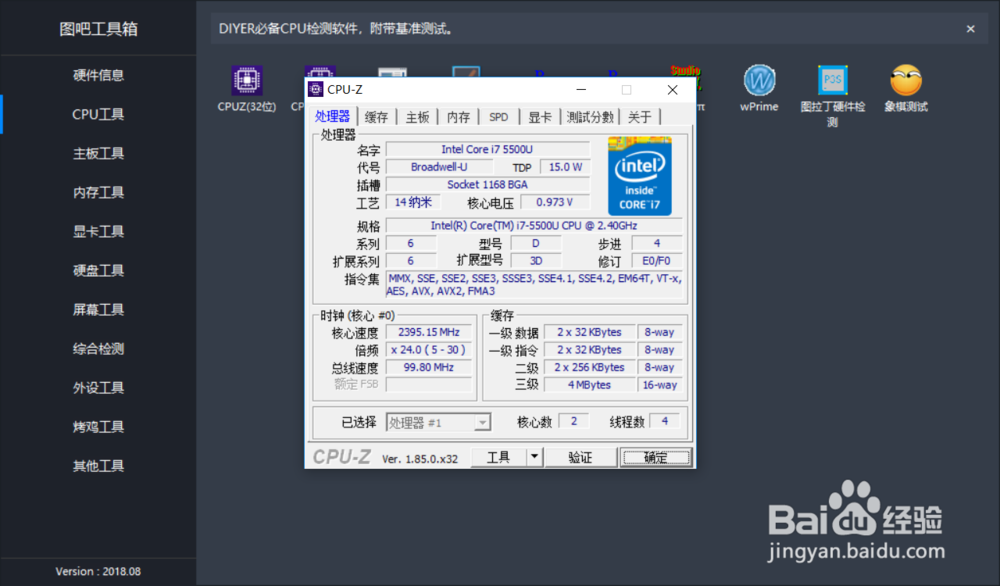Open 其他工具 in the sidebar

tap(98, 466)
